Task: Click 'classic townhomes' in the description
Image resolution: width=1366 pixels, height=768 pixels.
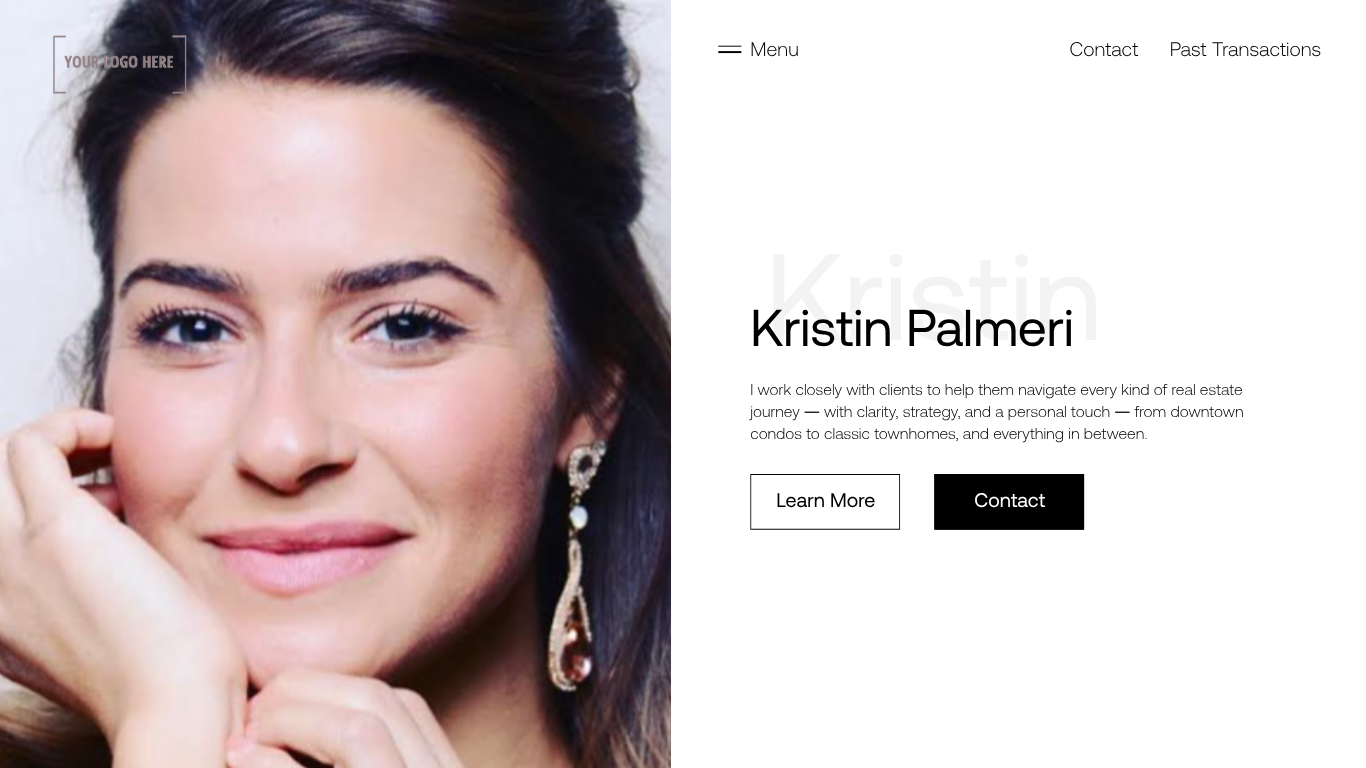Action: [889, 434]
